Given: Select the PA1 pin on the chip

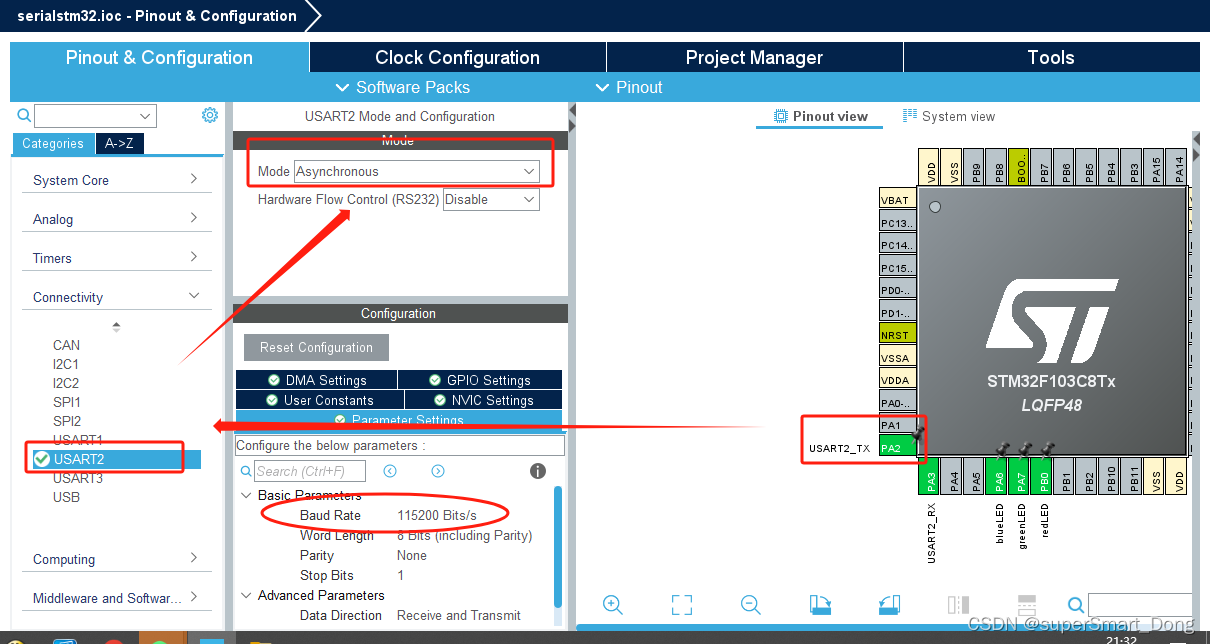Looking at the screenshot, I should pyautogui.click(x=897, y=425).
